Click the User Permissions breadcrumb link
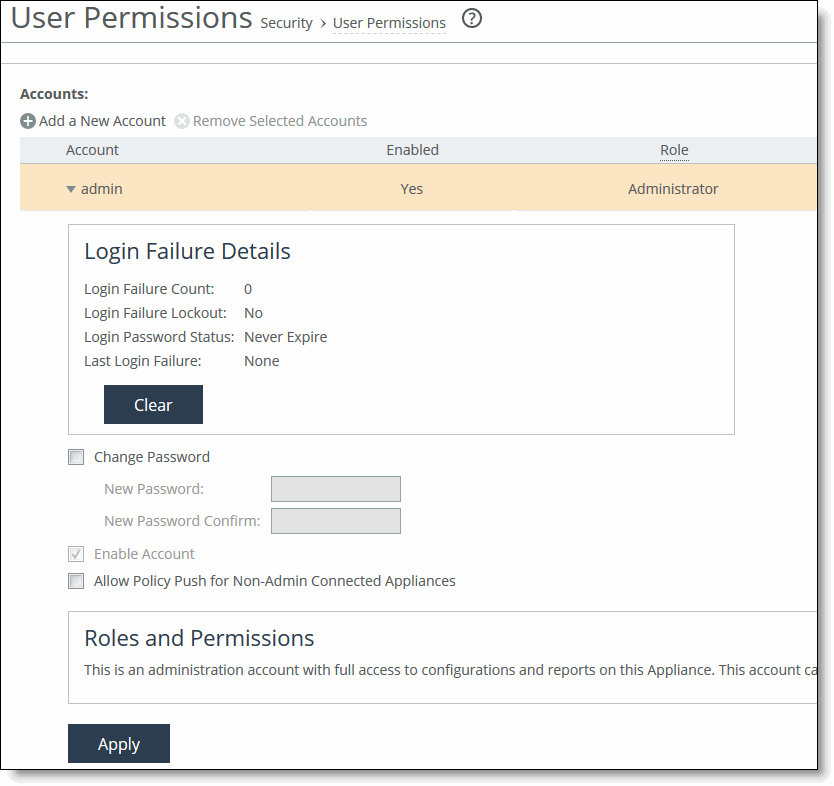 tap(389, 23)
